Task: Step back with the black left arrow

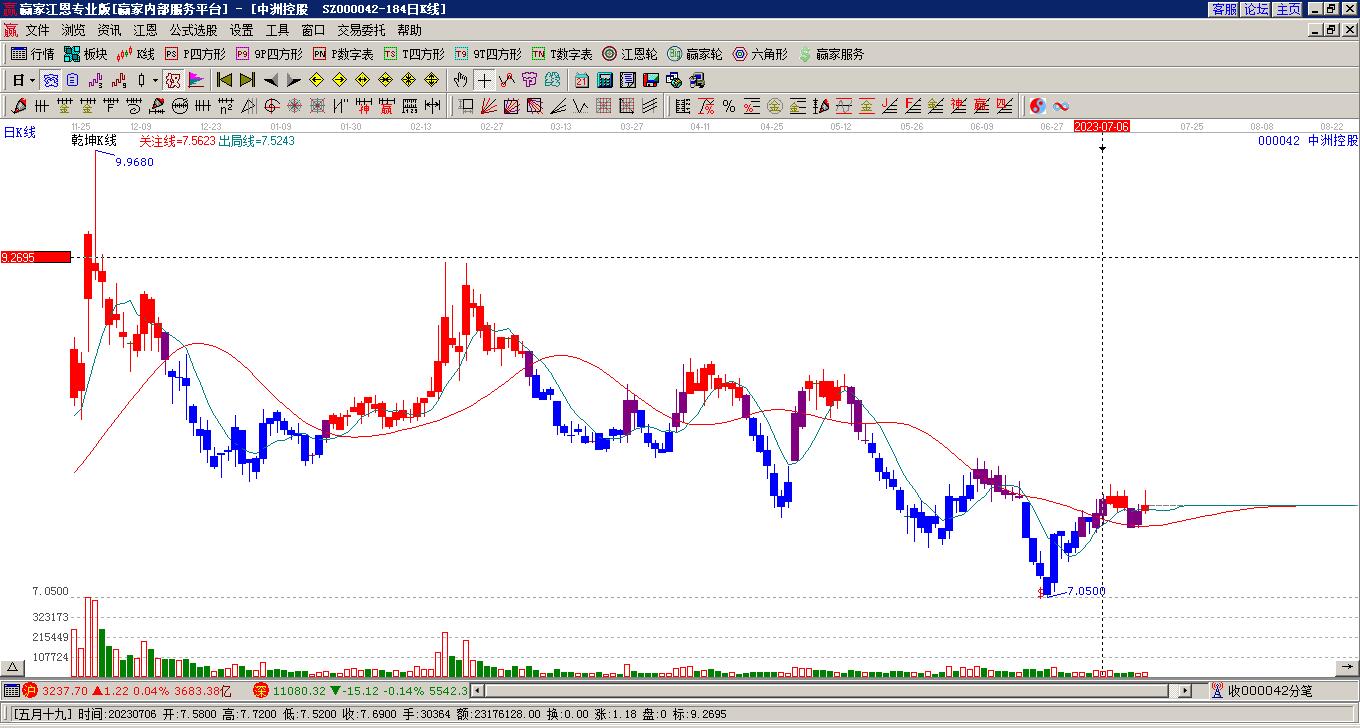Action: [x=270, y=80]
